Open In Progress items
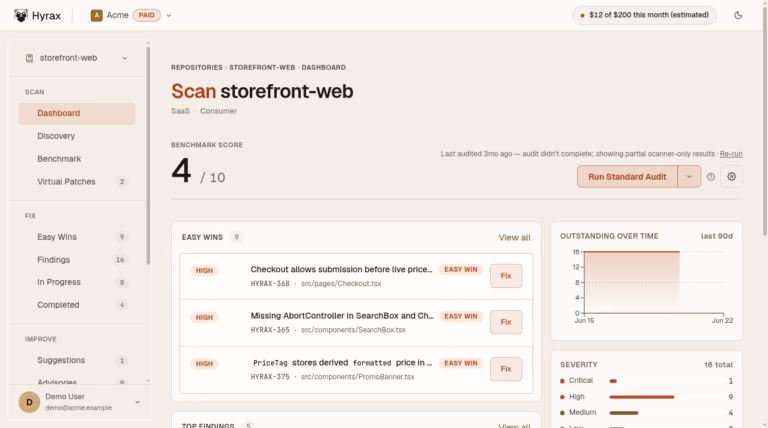Image resolution: width=768 pixels, height=428 pixels. click(77, 282)
